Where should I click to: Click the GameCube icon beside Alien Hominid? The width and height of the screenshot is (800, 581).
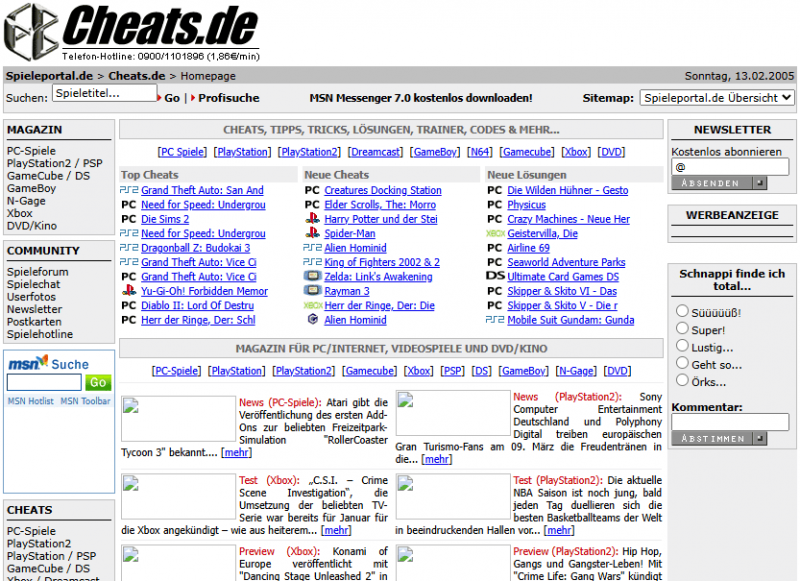click(x=313, y=321)
